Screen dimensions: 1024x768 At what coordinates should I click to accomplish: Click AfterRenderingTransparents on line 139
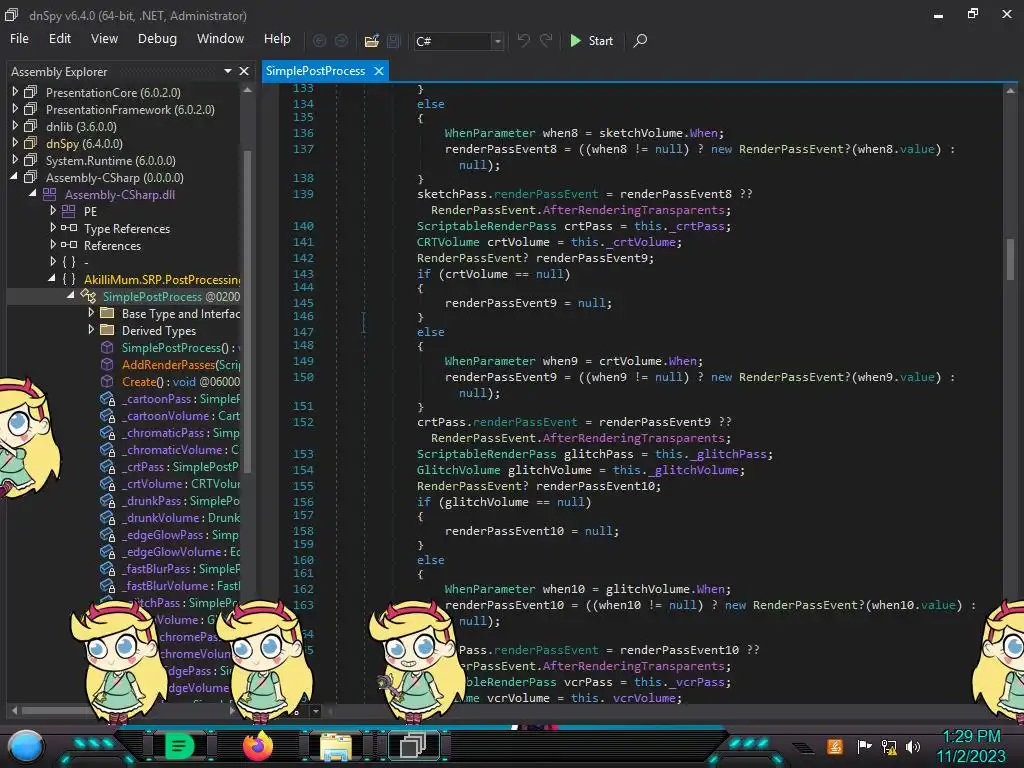(x=636, y=210)
